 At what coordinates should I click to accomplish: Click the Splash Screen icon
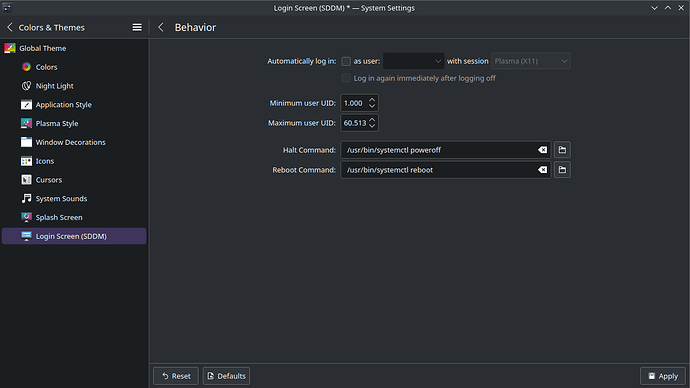26,217
